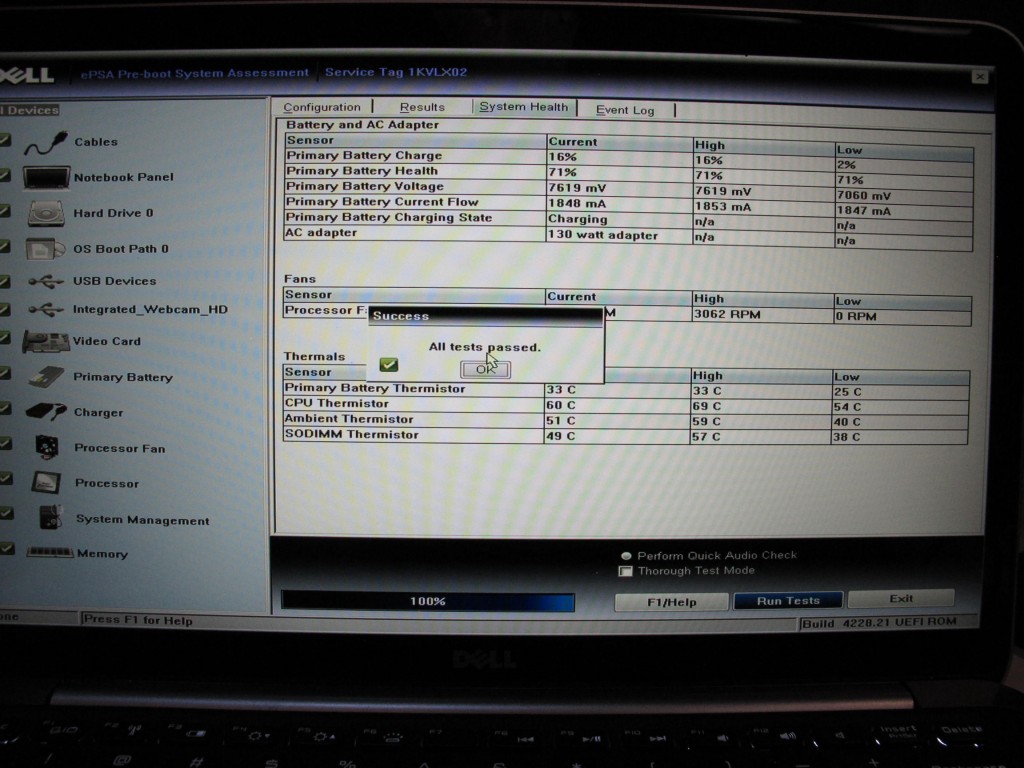
Task: Select the Notebook Panel icon
Action: coord(46,178)
